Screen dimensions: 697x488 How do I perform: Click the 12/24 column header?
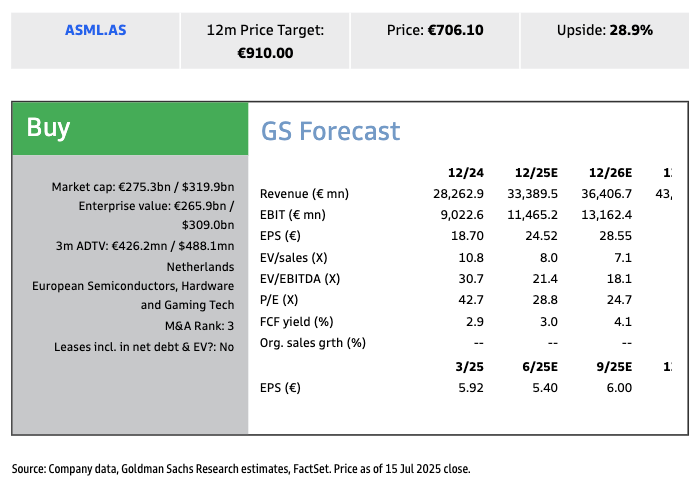[467, 172]
